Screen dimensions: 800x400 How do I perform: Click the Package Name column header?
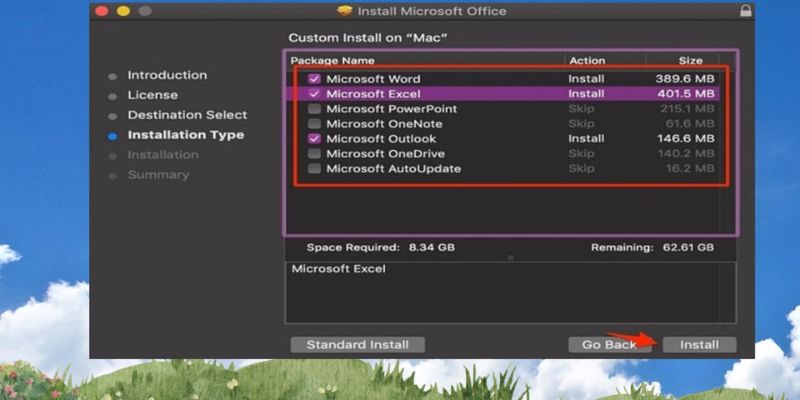(x=332, y=61)
